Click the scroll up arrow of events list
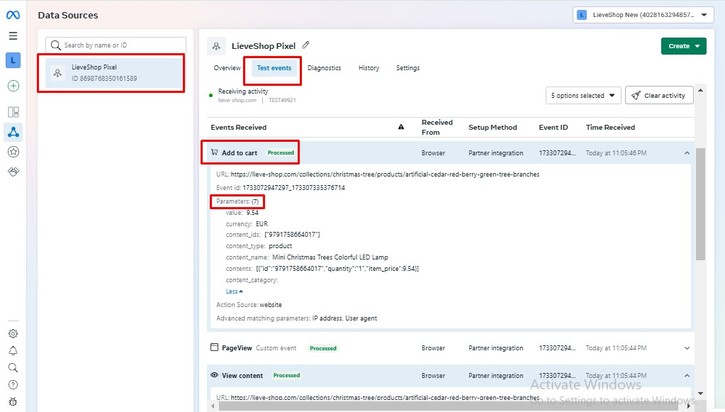725x412 pixels. [x=700, y=91]
